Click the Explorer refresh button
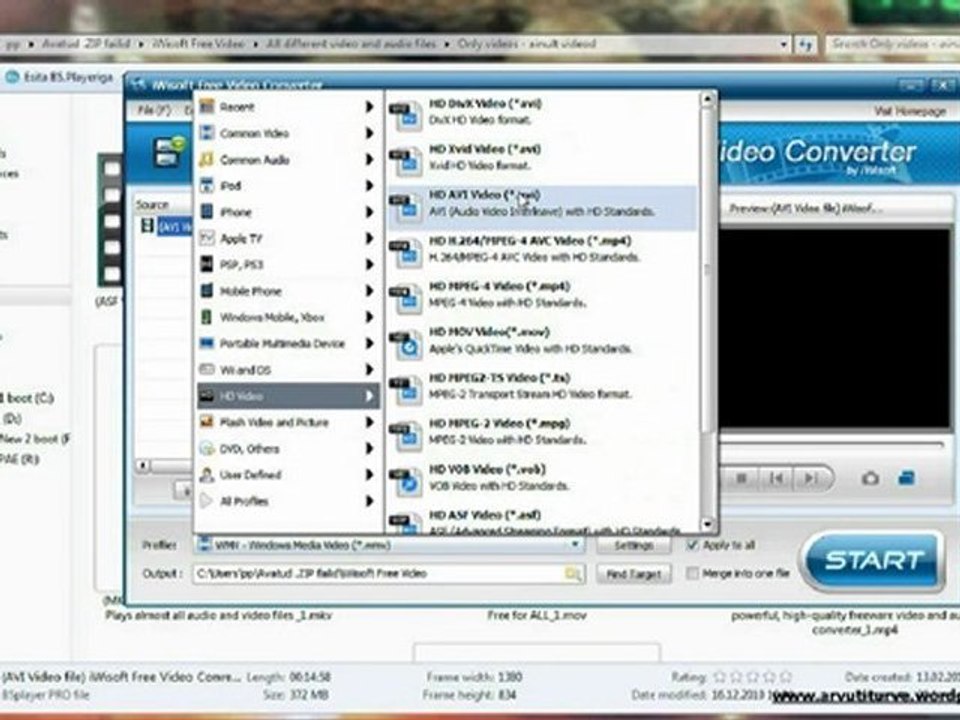The height and width of the screenshot is (720, 960). pos(805,44)
